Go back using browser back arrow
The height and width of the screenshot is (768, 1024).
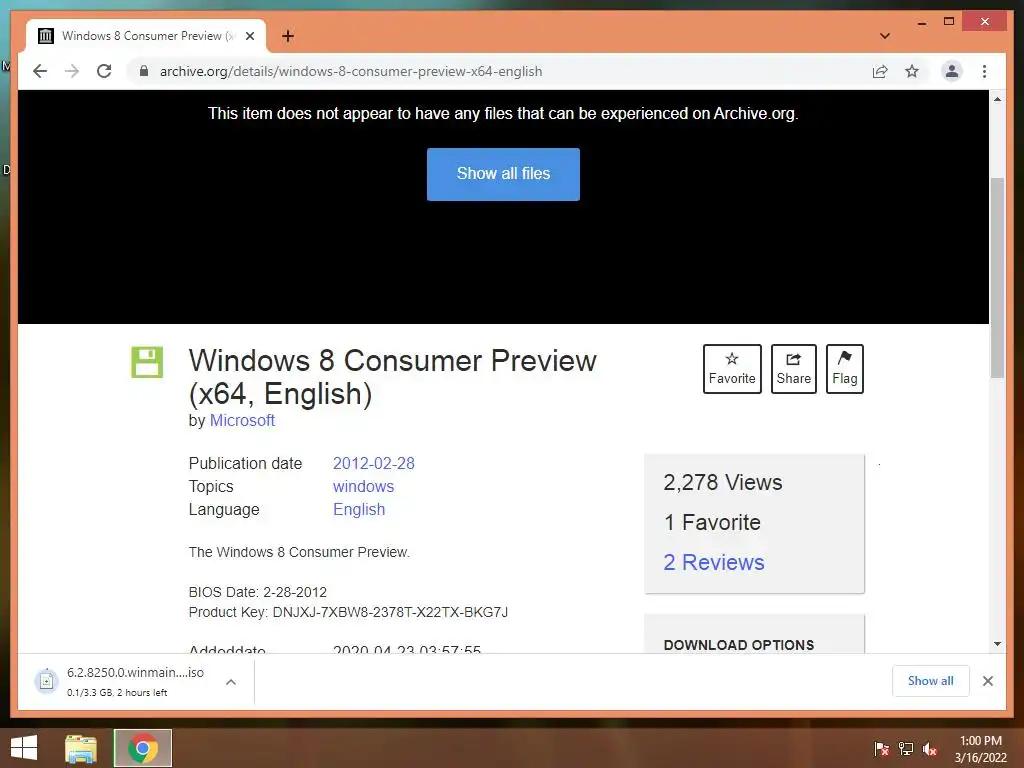coord(40,71)
